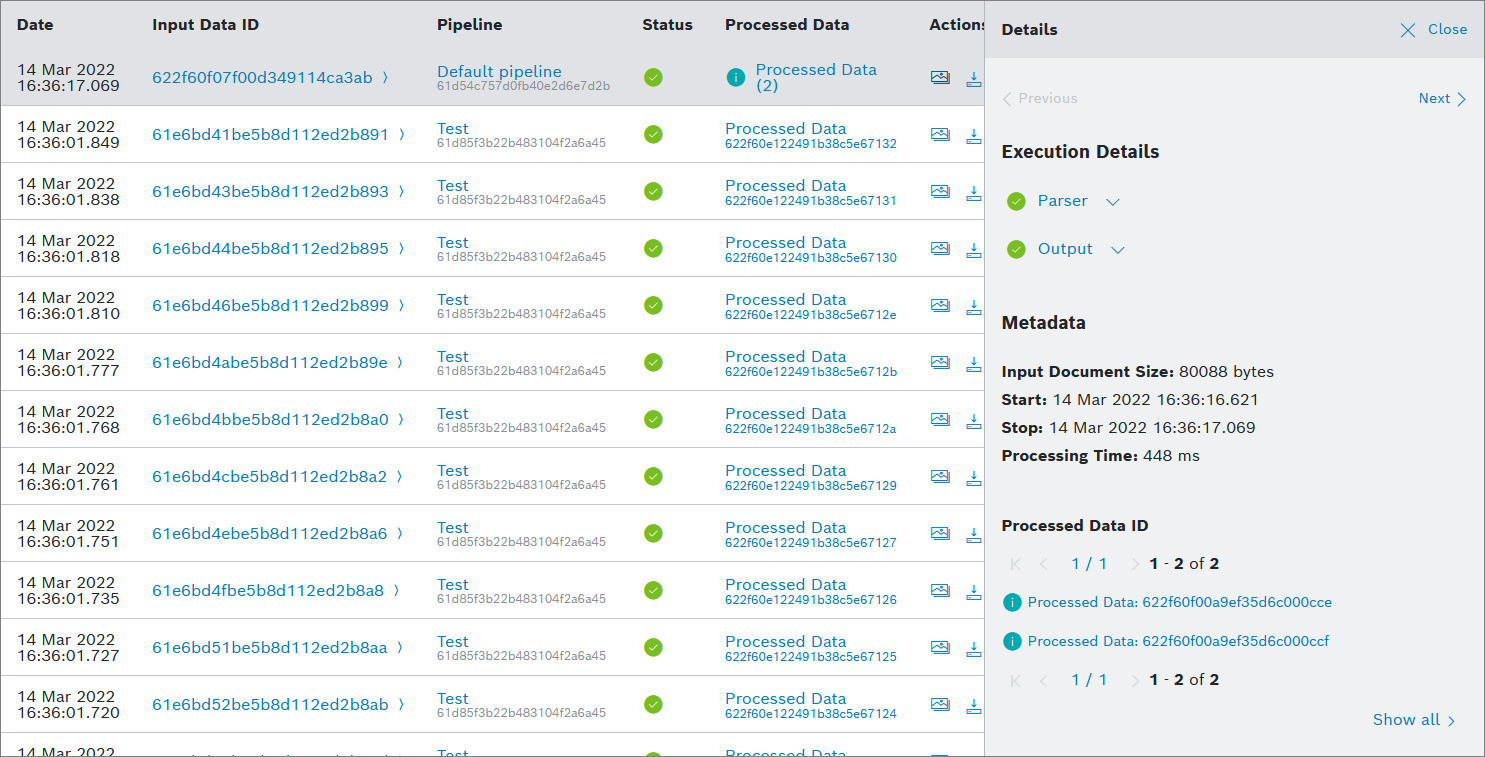Click info icon next to Processed Data ending cce
1485x757 pixels.
[x=1012, y=603]
